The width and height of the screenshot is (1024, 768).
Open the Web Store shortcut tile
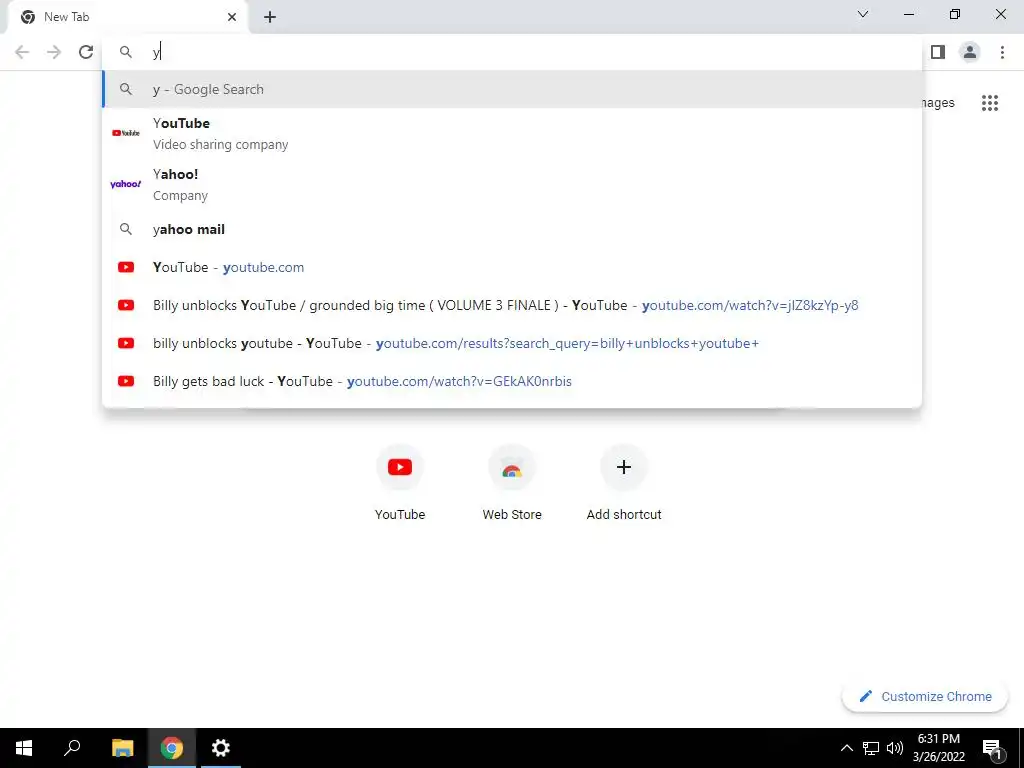512,483
